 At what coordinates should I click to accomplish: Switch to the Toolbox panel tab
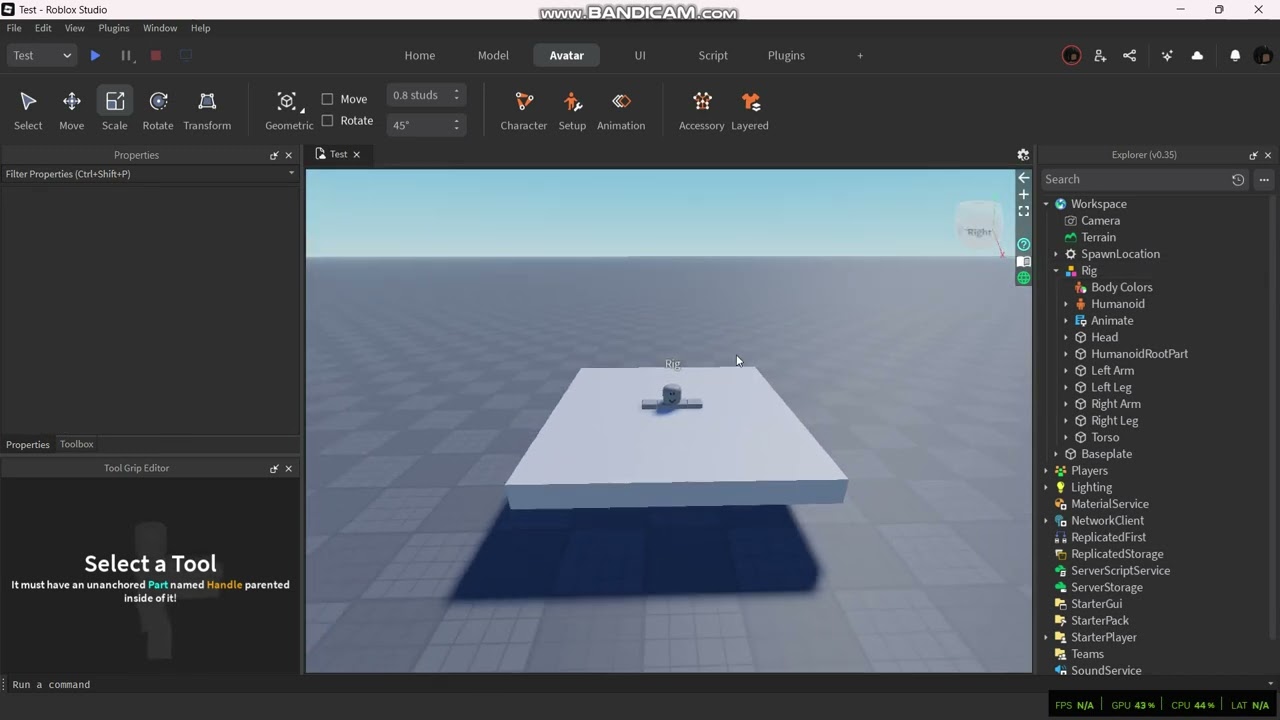click(x=76, y=444)
